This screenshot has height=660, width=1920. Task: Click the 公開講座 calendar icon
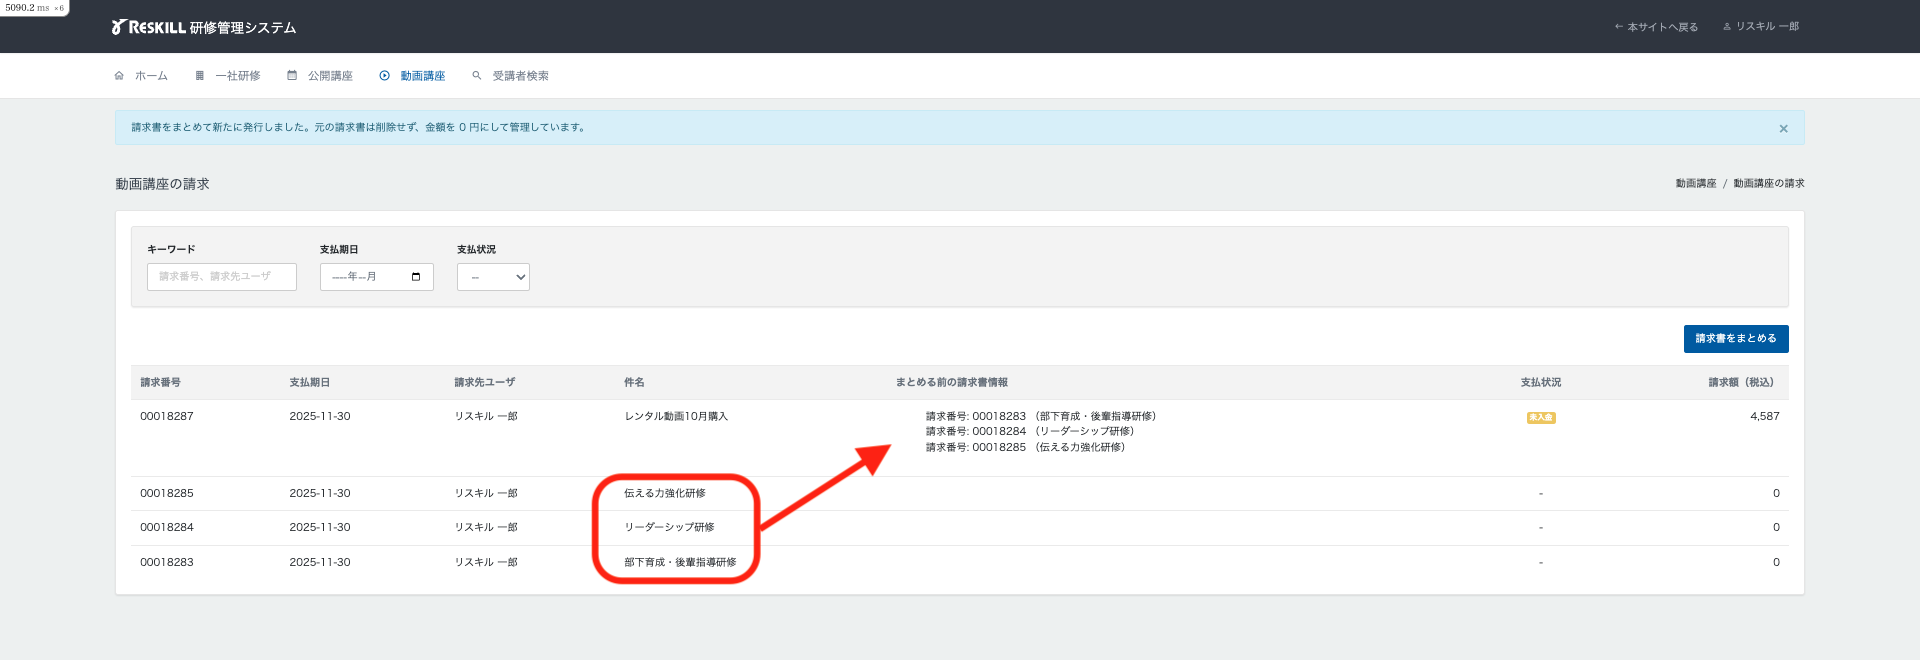(x=292, y=76)
